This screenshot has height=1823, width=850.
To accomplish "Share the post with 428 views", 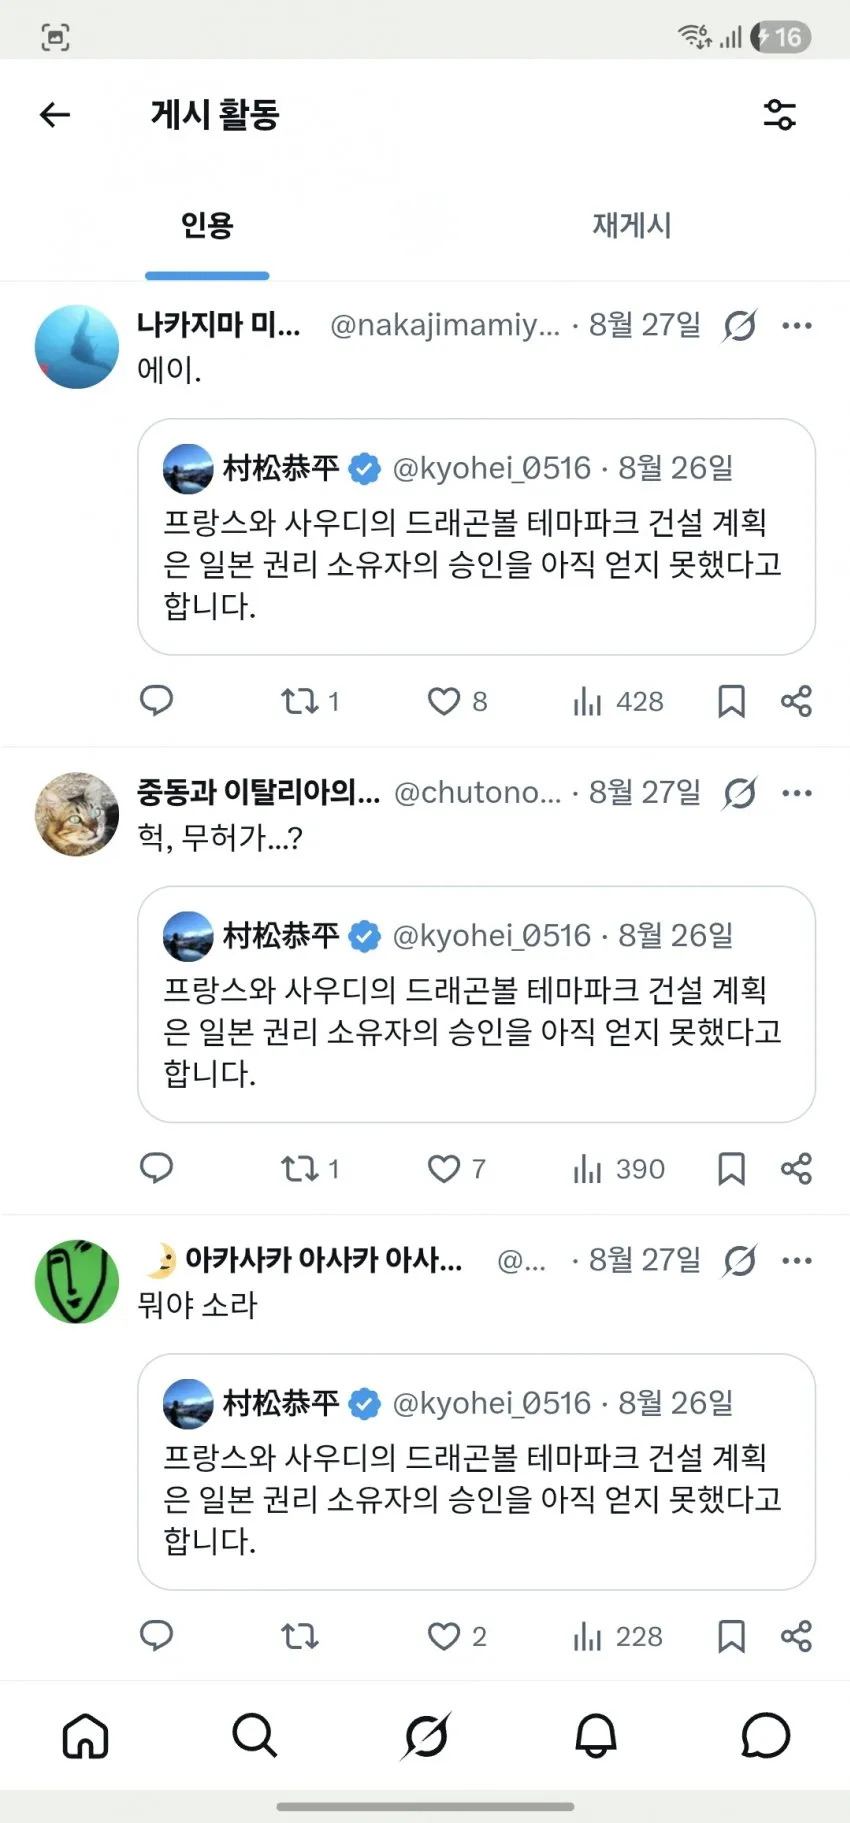I will (796, 701).
